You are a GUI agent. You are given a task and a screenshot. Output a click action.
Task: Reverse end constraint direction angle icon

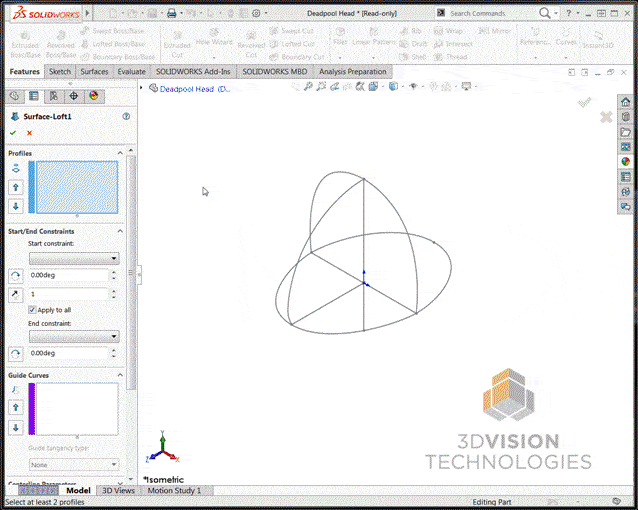click(x=15, y=353)
